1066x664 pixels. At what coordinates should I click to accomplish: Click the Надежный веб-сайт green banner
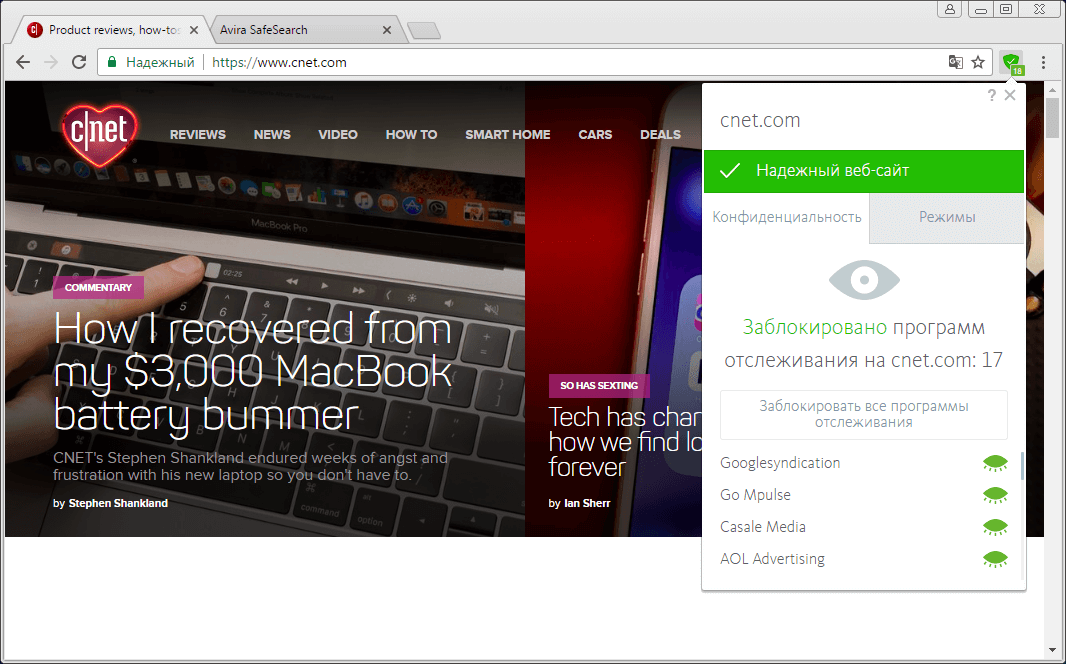click(x=863, y=171)
